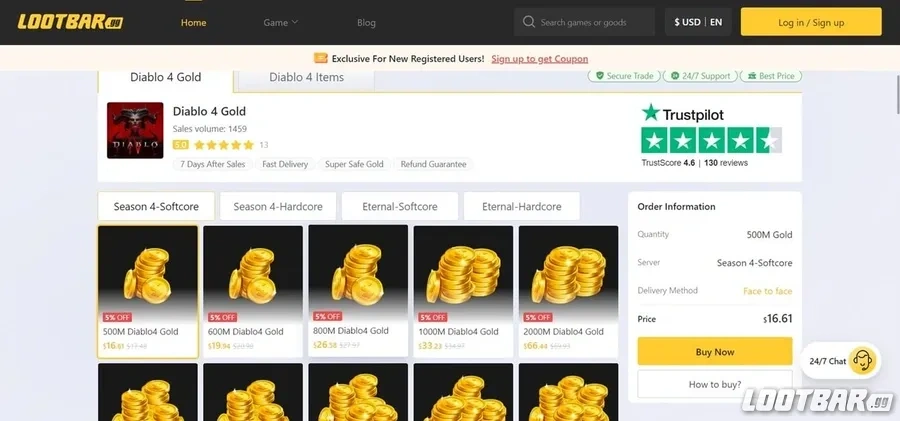Click the Fast Delivery tag
Screen dimensions: 900x421
(x=285, y=164)
